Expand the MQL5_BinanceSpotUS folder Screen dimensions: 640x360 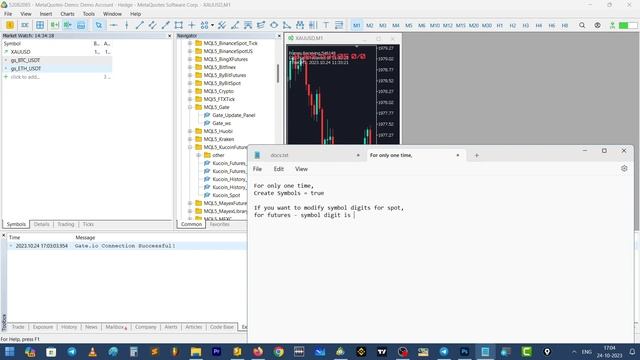click(x=190, y=51)
